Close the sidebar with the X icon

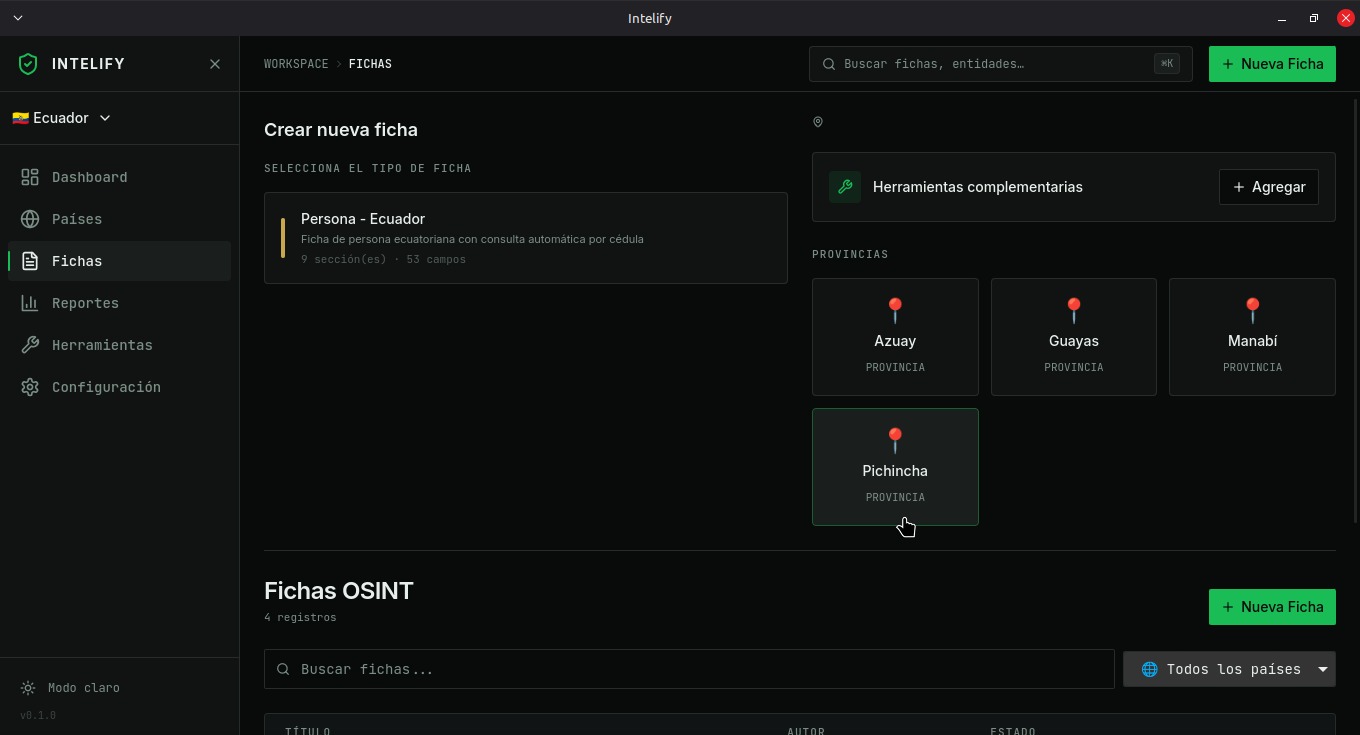click(x=215, y=64)
